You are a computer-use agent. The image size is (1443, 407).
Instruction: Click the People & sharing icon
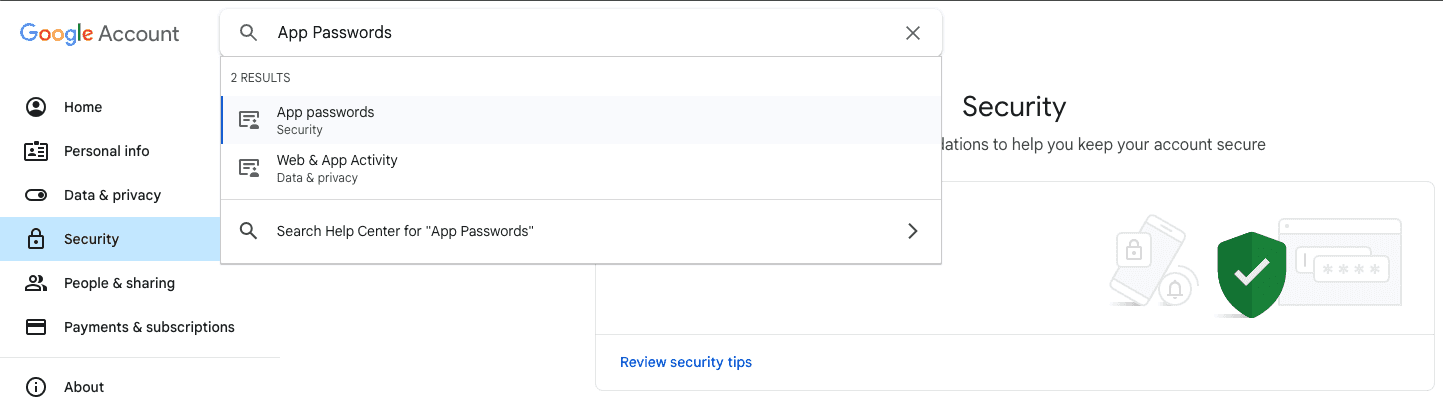(x=36, y=283)
